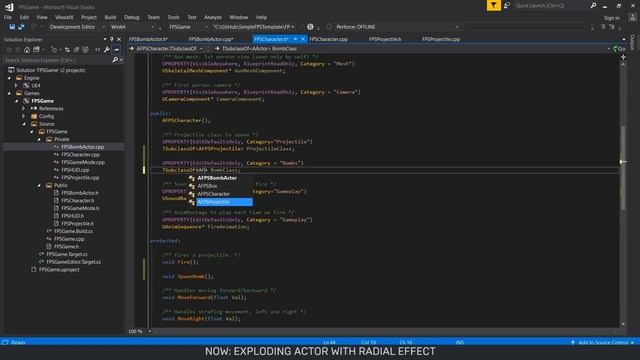Click the Save All toolbar icon

21,27
